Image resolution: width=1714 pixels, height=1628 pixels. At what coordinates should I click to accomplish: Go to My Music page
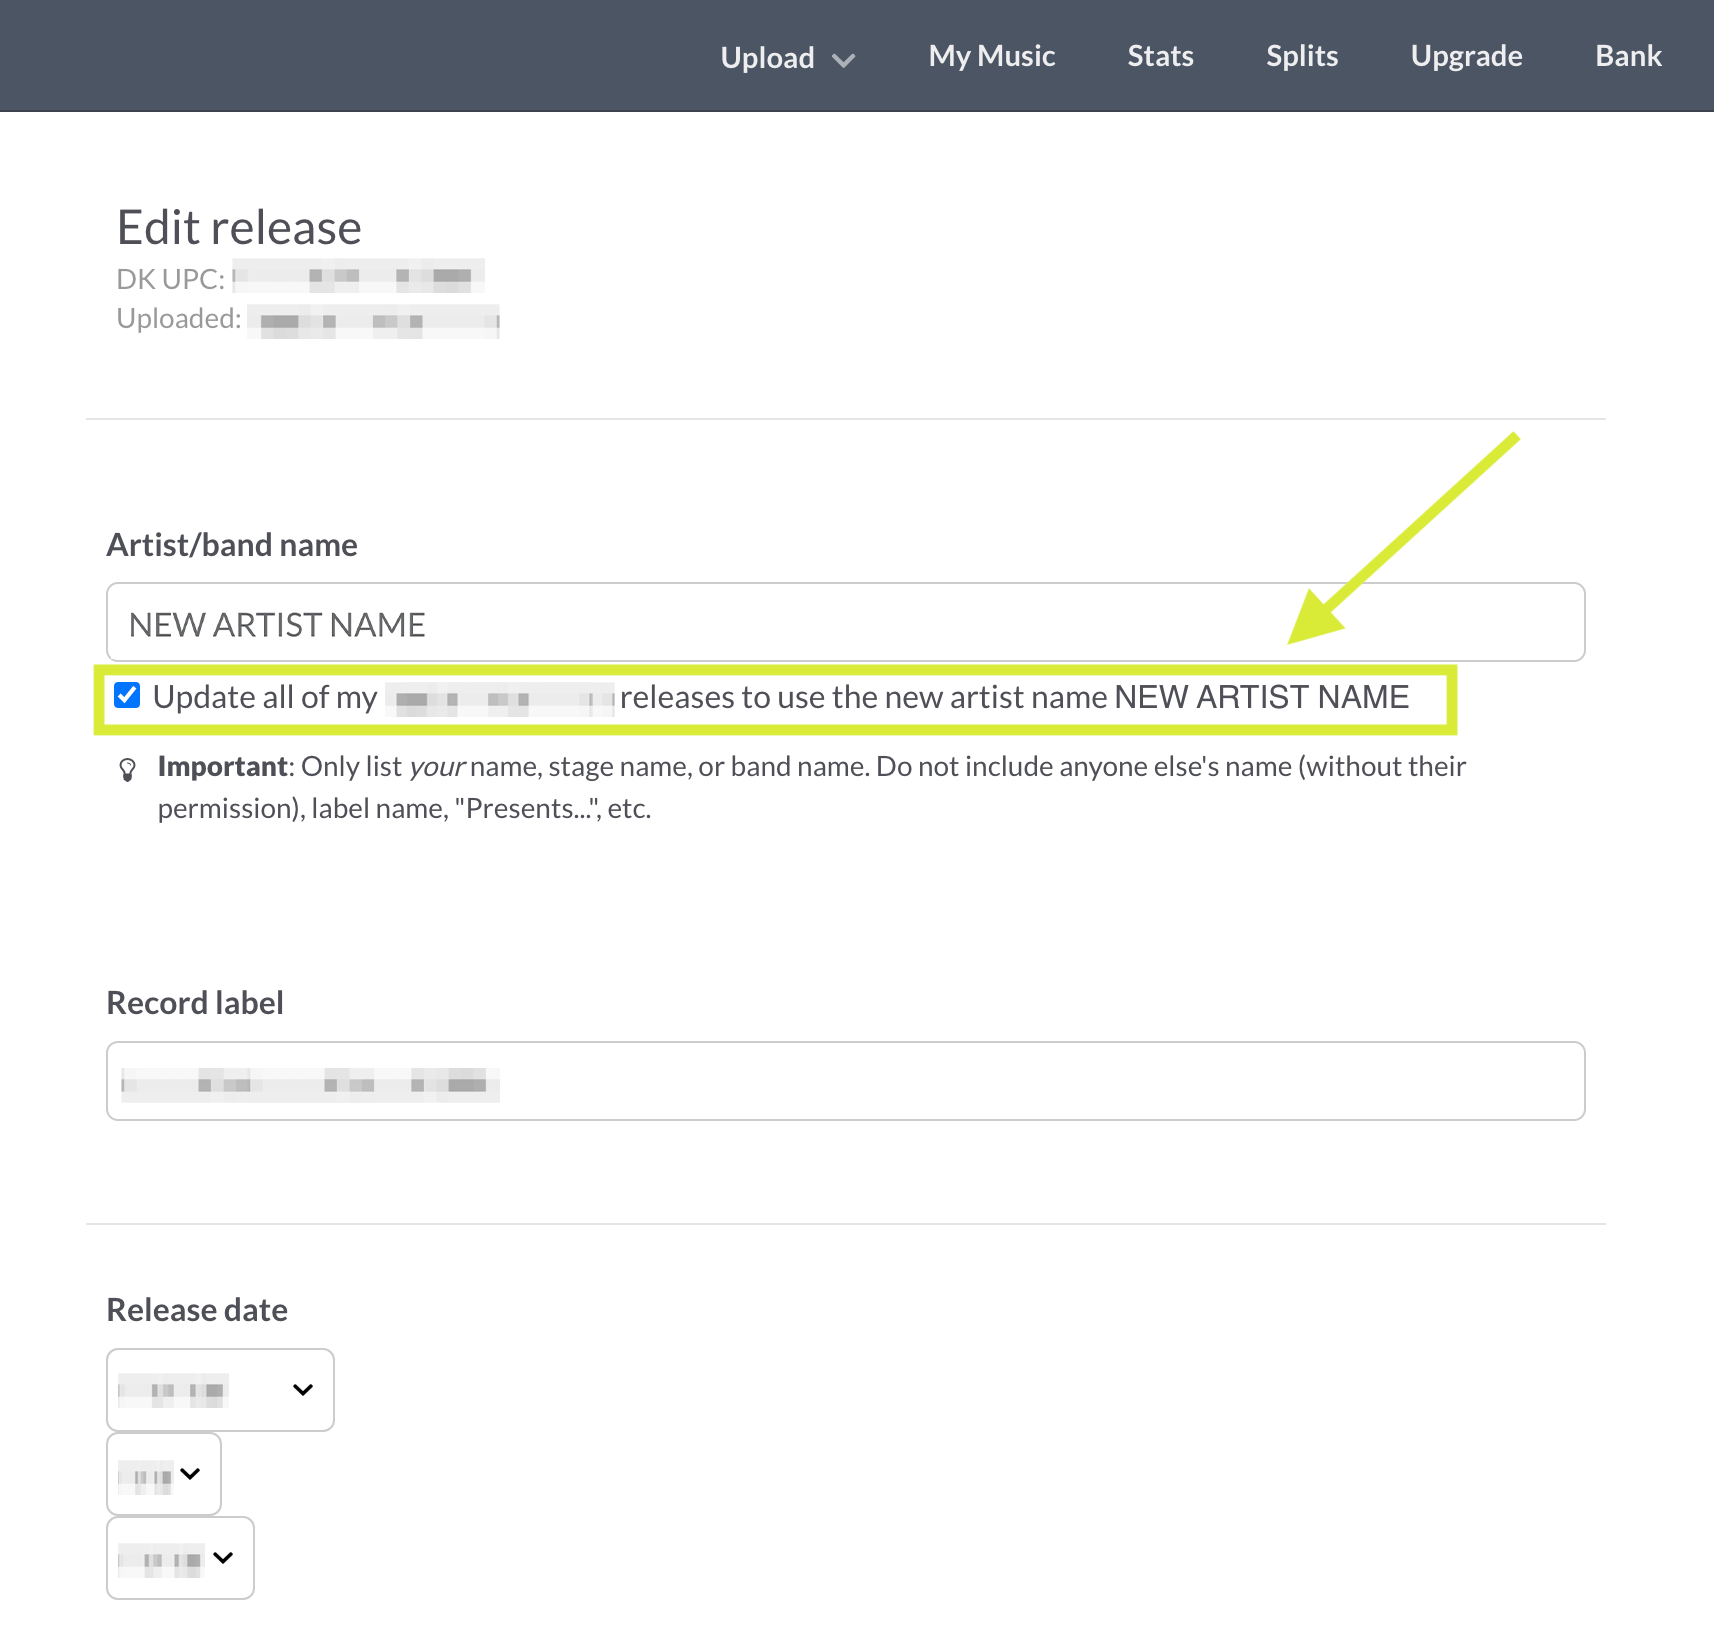(x=991, y=56)
